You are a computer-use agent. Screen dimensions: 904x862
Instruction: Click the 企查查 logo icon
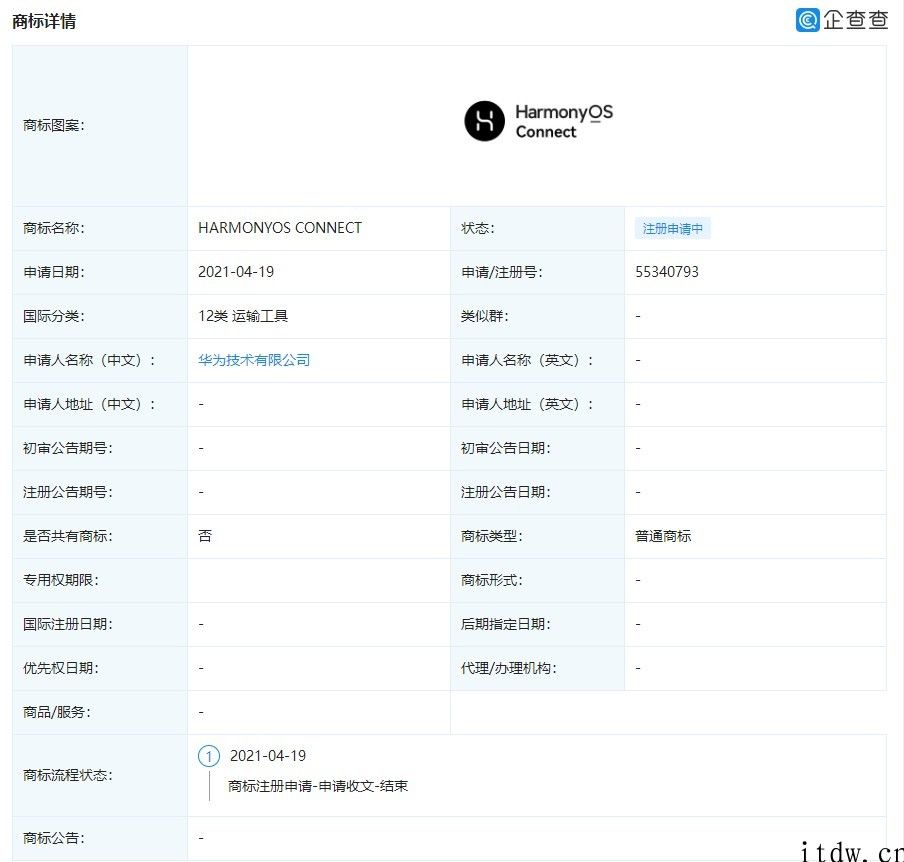(808, 20)
